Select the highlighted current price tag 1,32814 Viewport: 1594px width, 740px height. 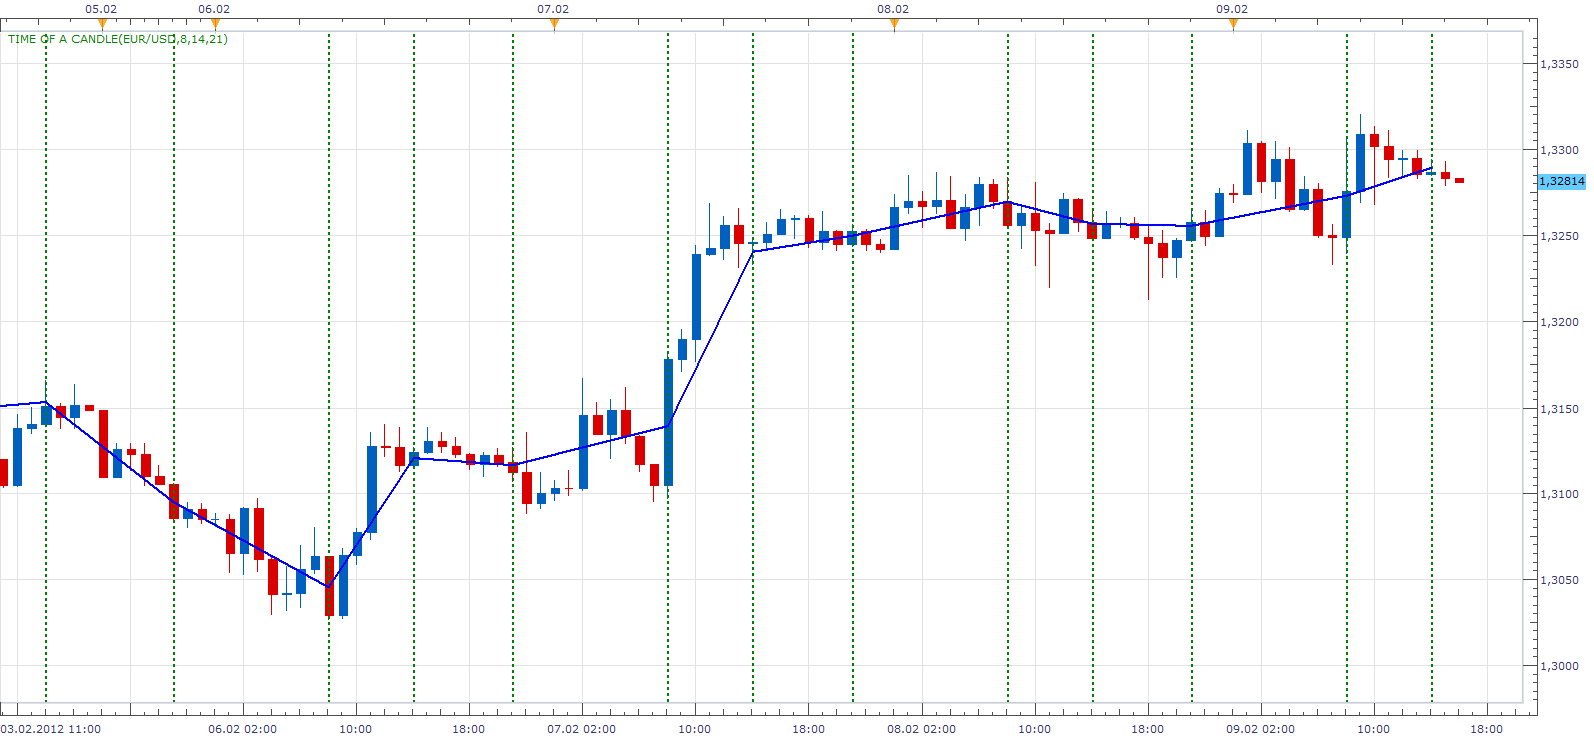(1562, 181)
